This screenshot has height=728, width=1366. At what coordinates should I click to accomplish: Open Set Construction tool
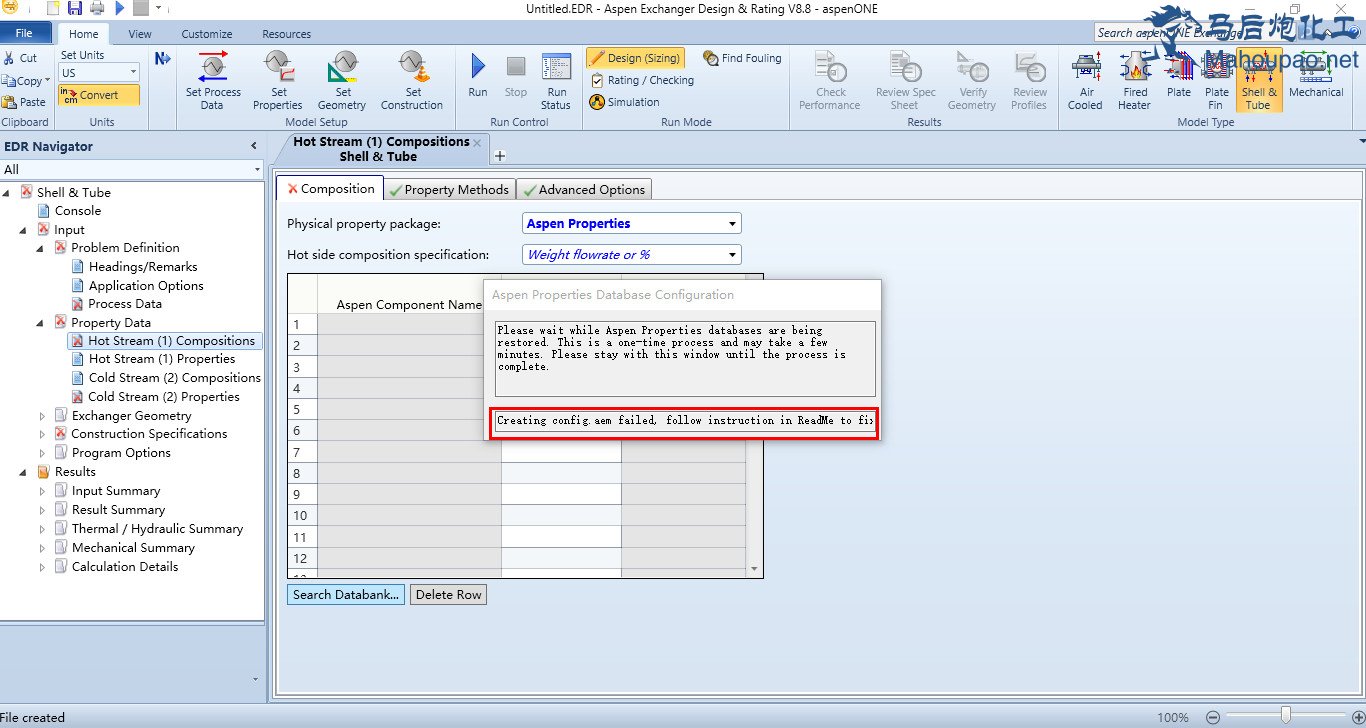coord(412,80)
